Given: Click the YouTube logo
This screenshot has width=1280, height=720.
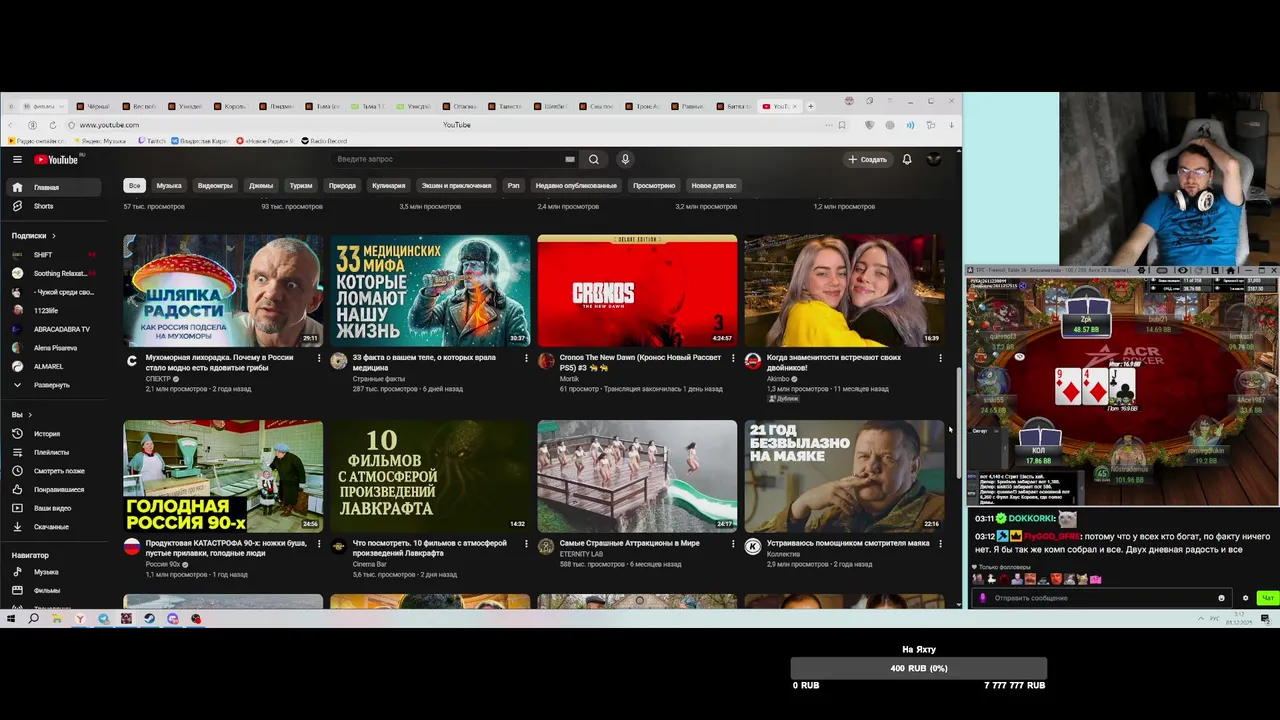Looking at the screenshot, I should click(x=56, y=159).
